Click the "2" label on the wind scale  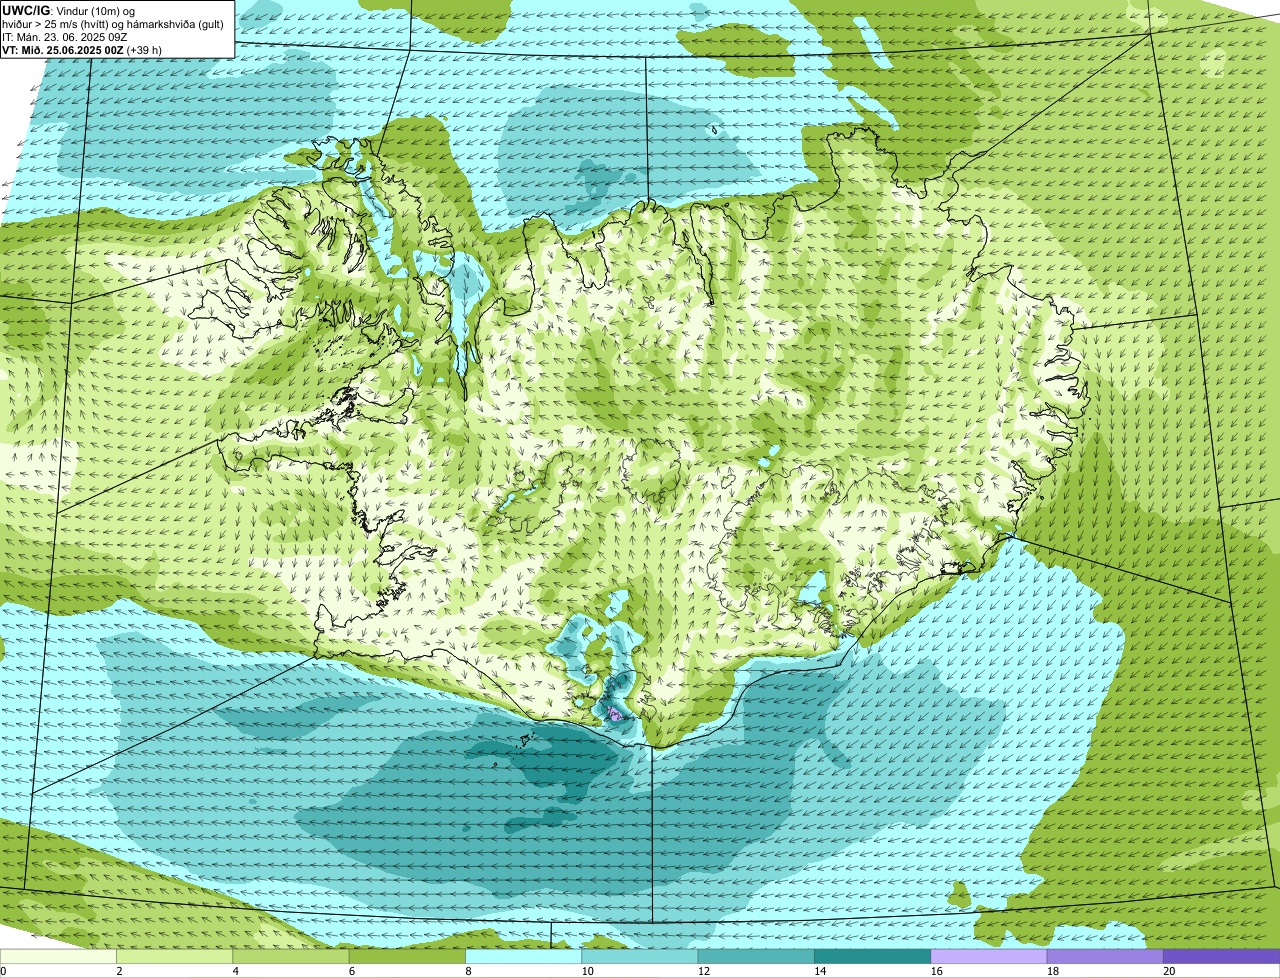click(119, 971)
